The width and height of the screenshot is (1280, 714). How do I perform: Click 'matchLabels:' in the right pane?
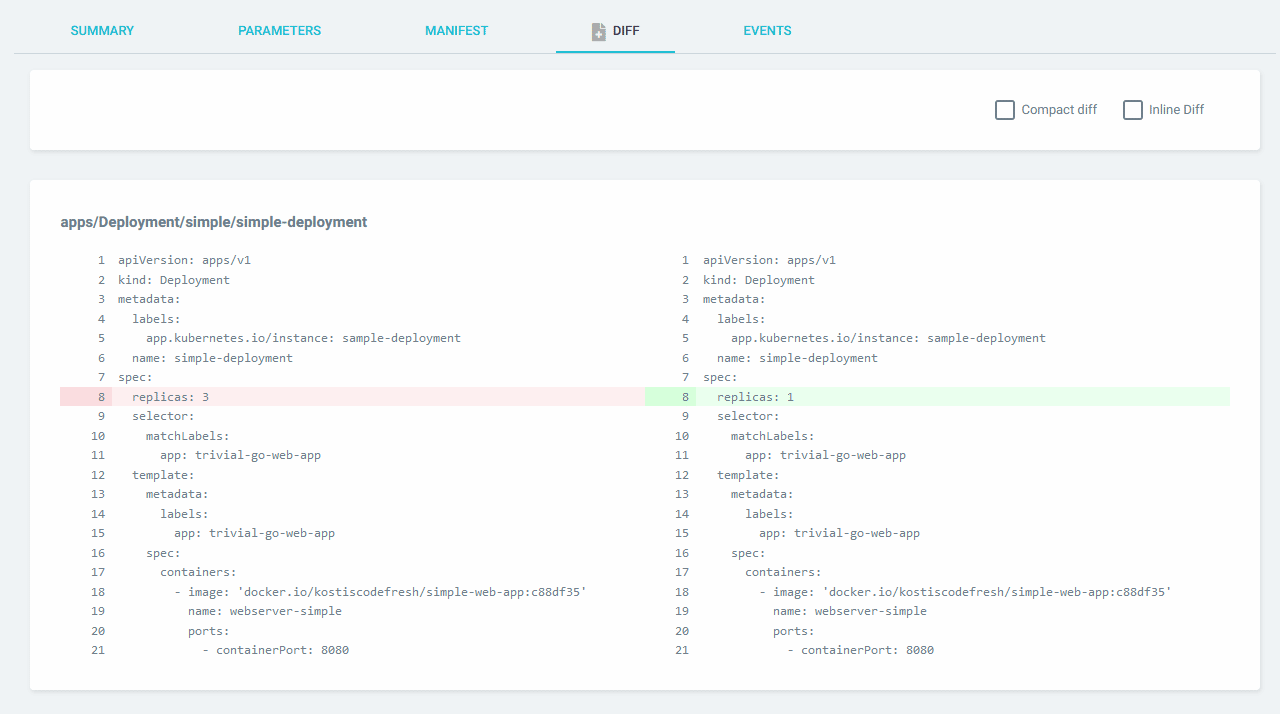click(773, 436)
